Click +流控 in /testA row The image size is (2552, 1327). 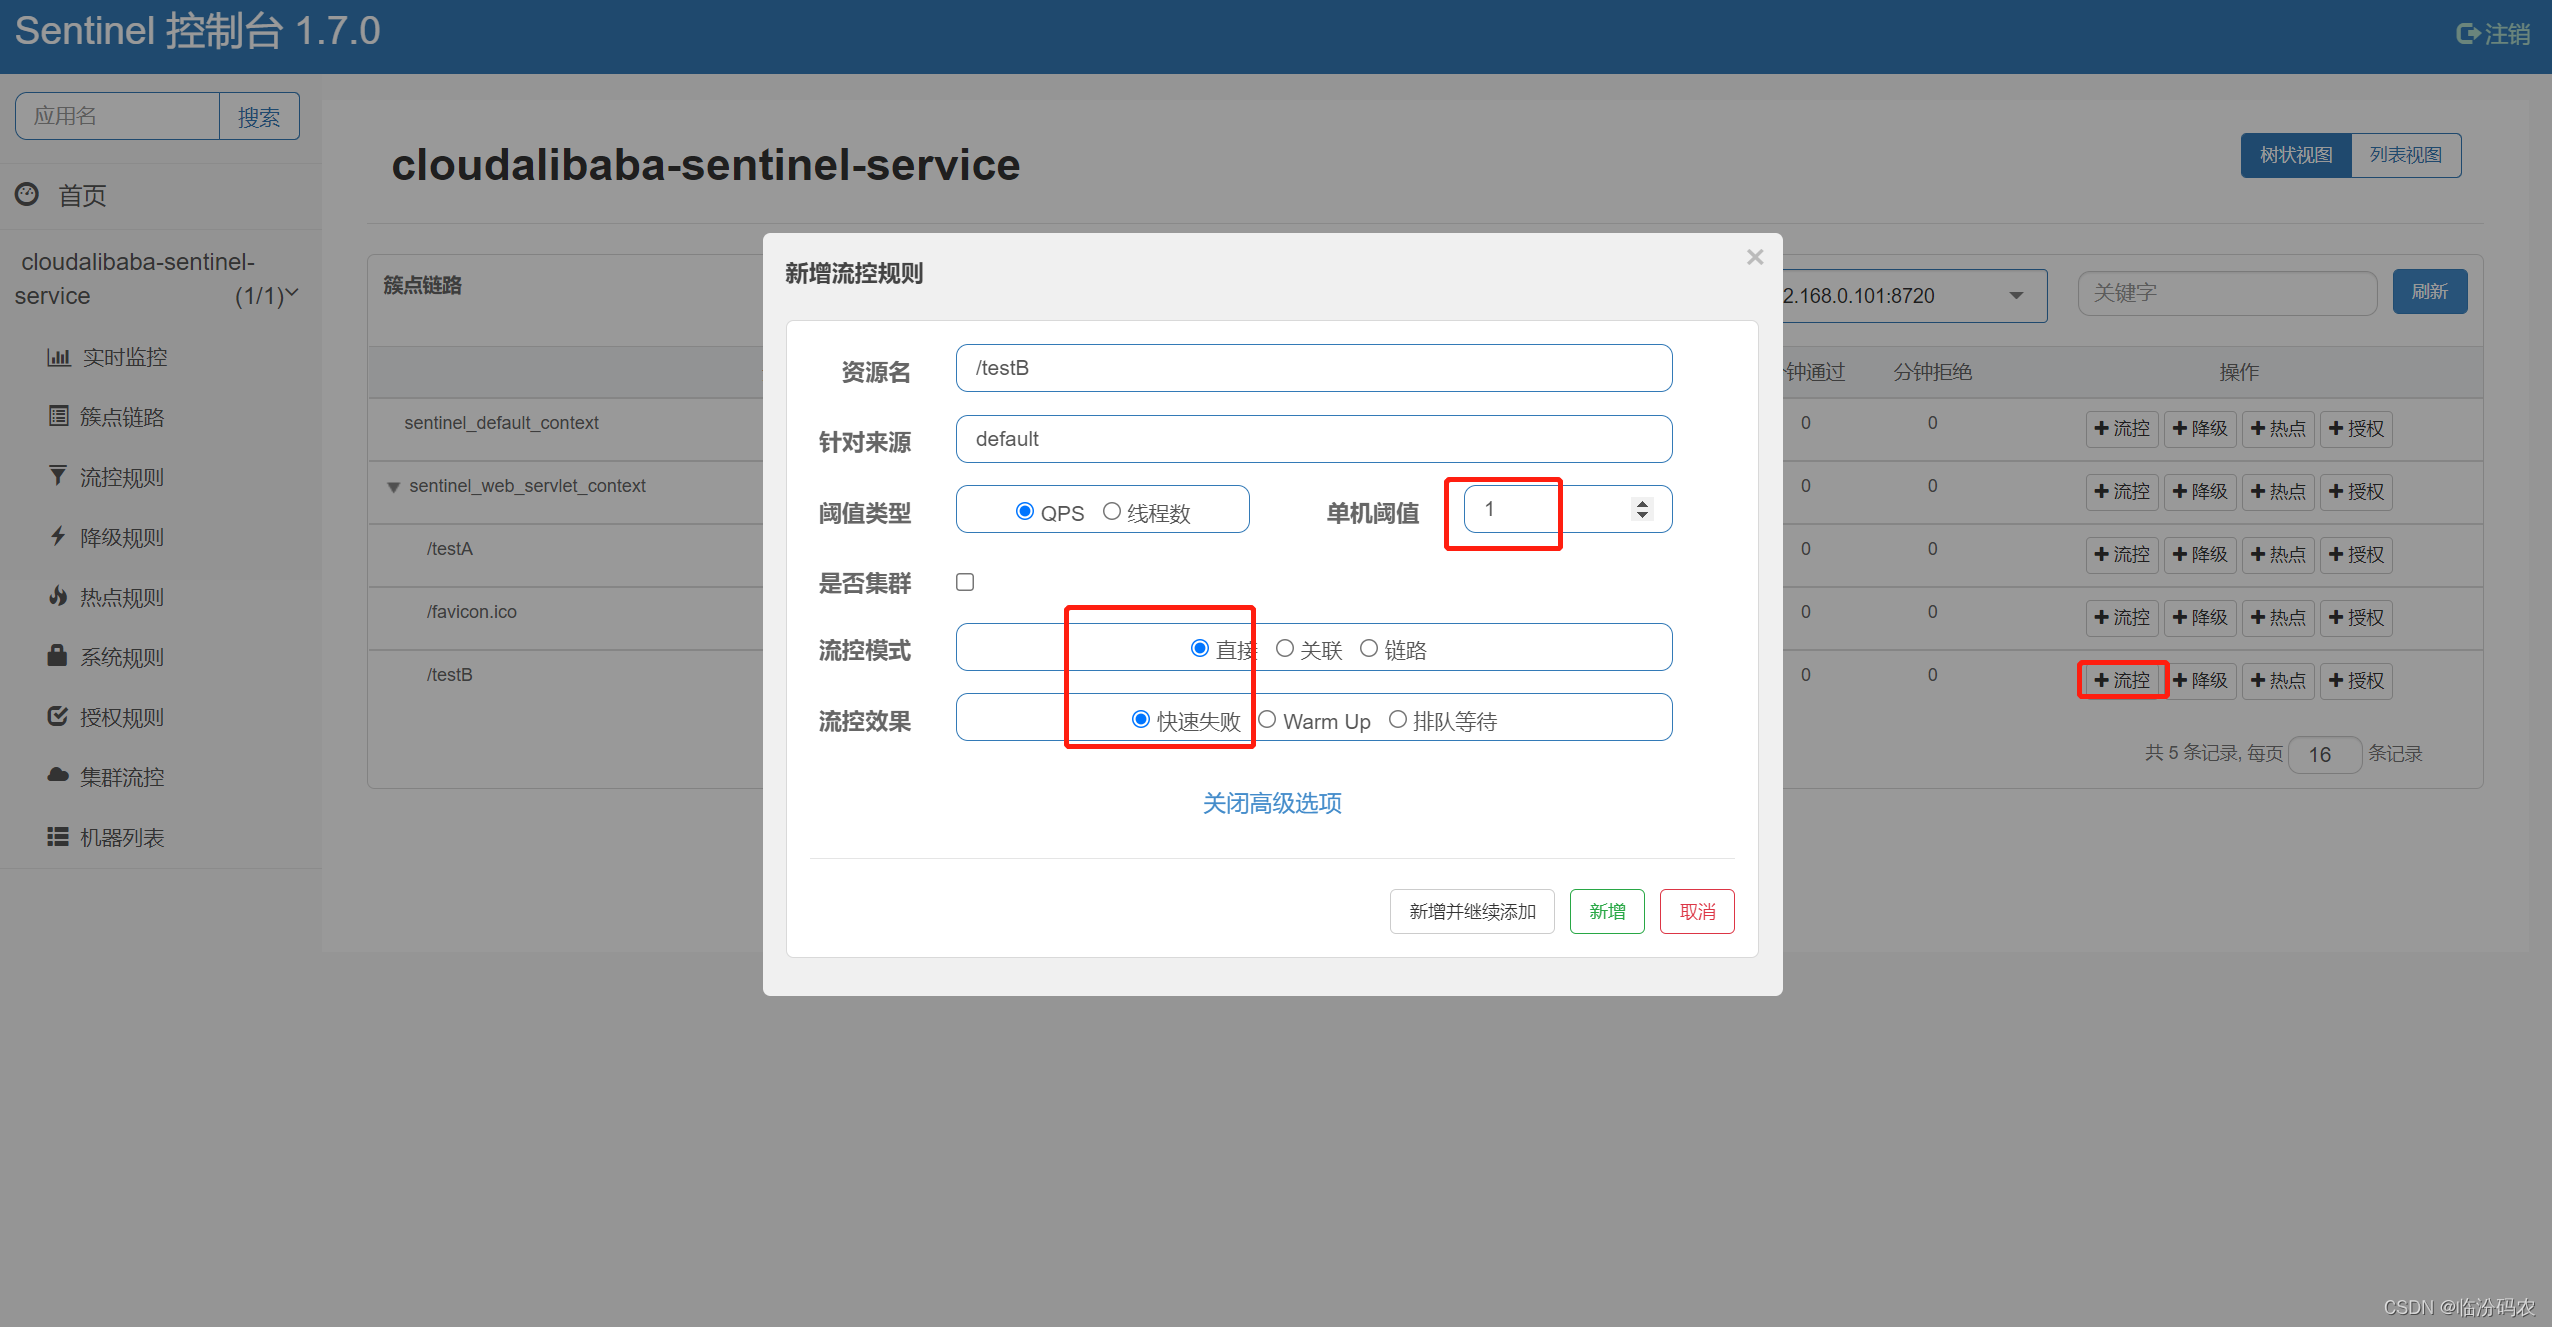(2122, 554)
